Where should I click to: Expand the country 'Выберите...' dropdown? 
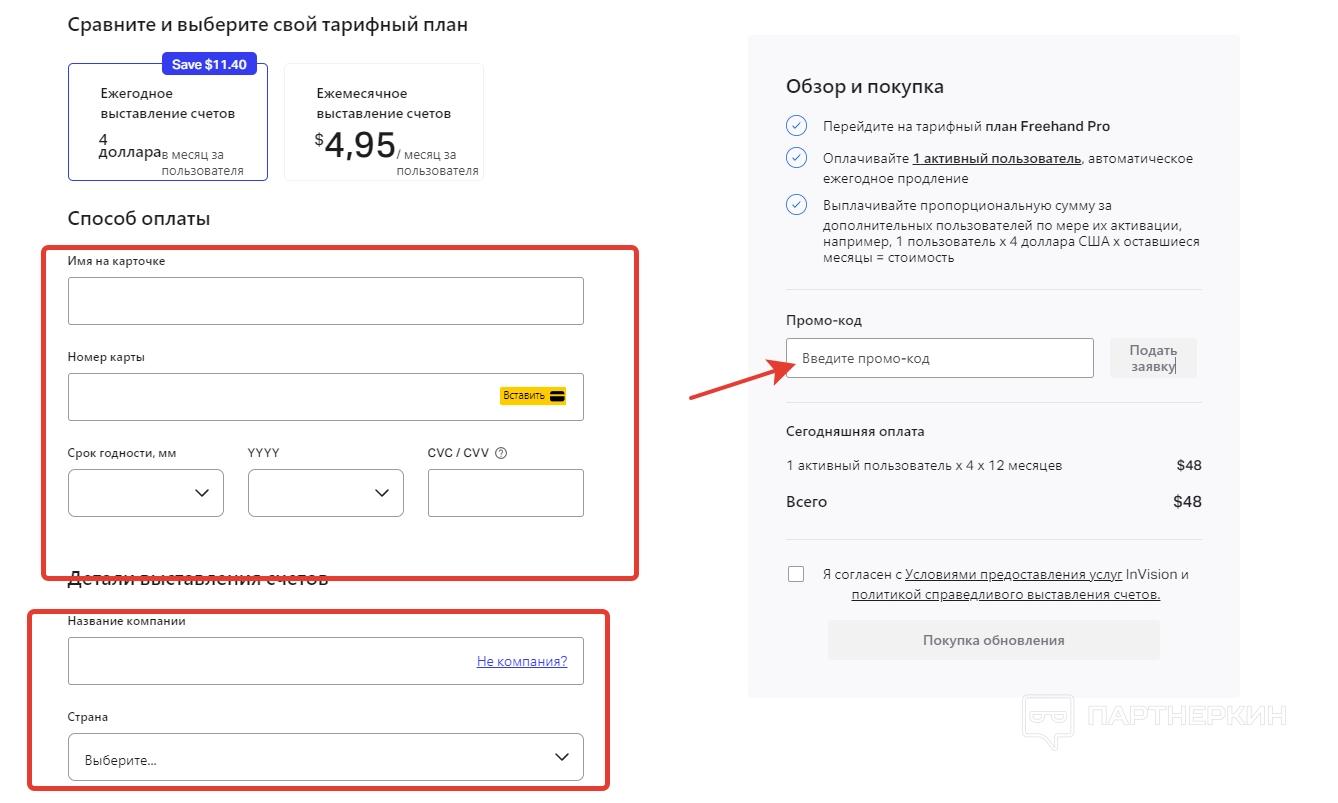[x=326, y=757]
